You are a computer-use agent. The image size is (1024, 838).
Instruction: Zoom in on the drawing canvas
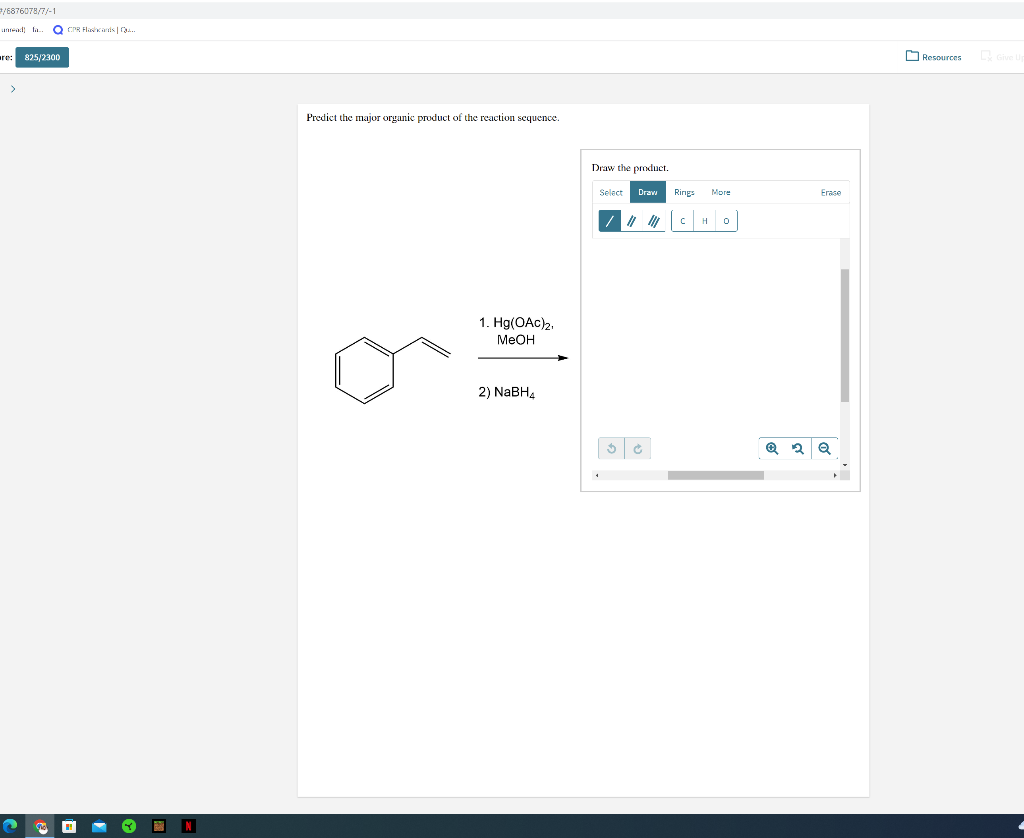(x=771, y=448)
